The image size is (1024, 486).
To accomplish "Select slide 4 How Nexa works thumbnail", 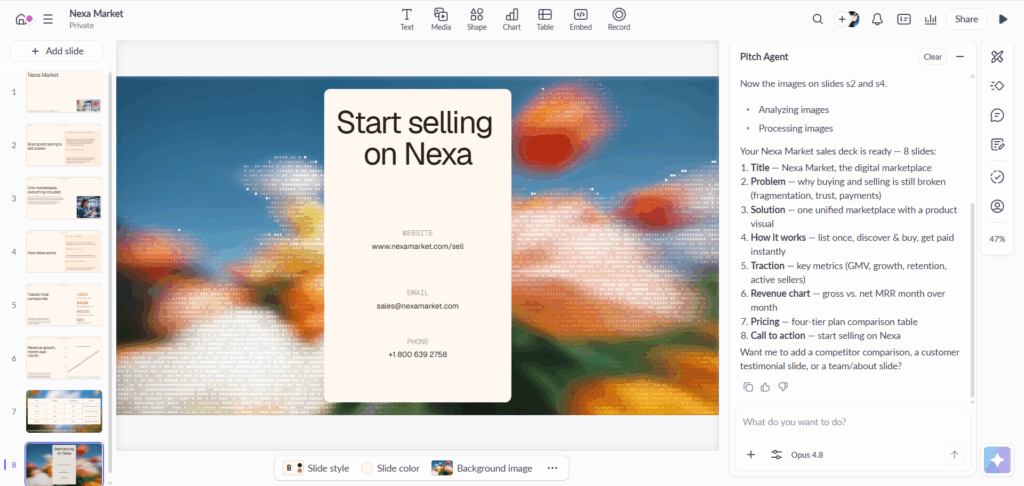I will click(64, 251).
